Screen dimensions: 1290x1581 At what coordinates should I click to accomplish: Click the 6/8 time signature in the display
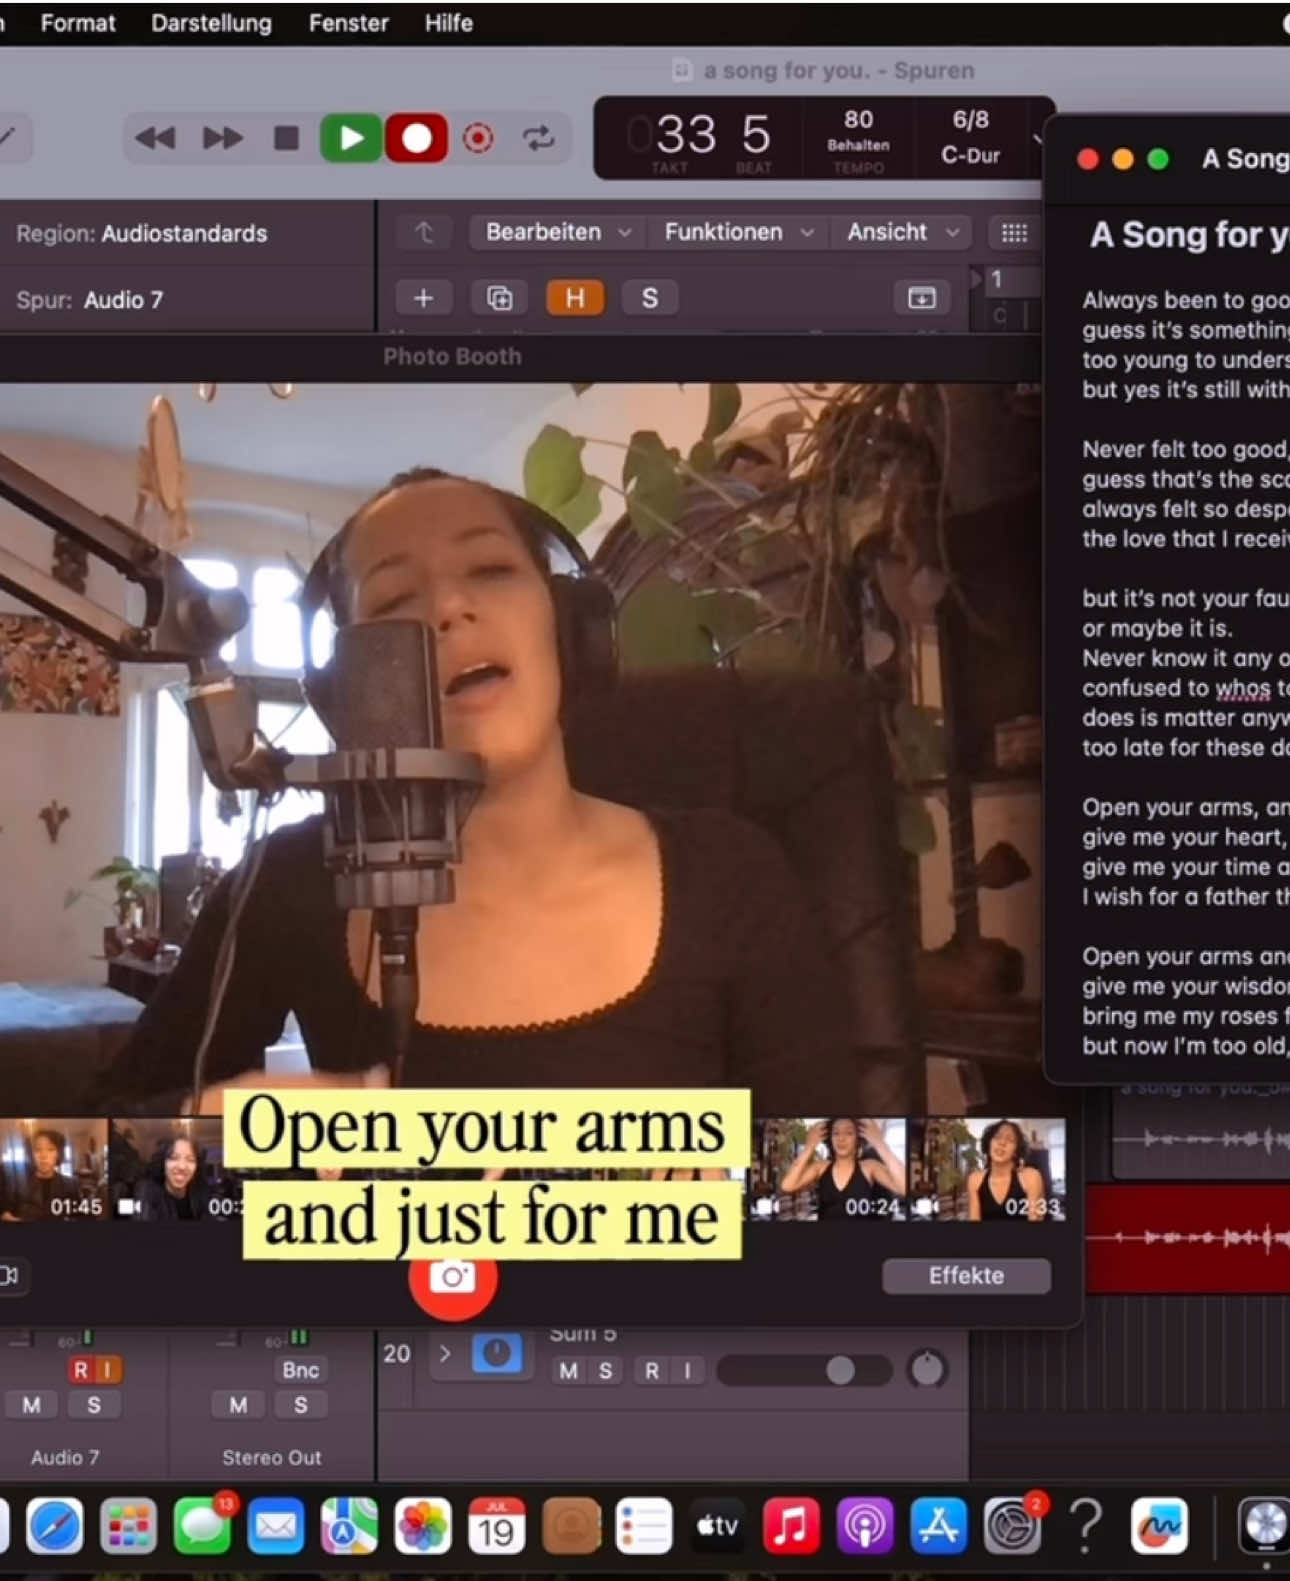pos(970,120)
